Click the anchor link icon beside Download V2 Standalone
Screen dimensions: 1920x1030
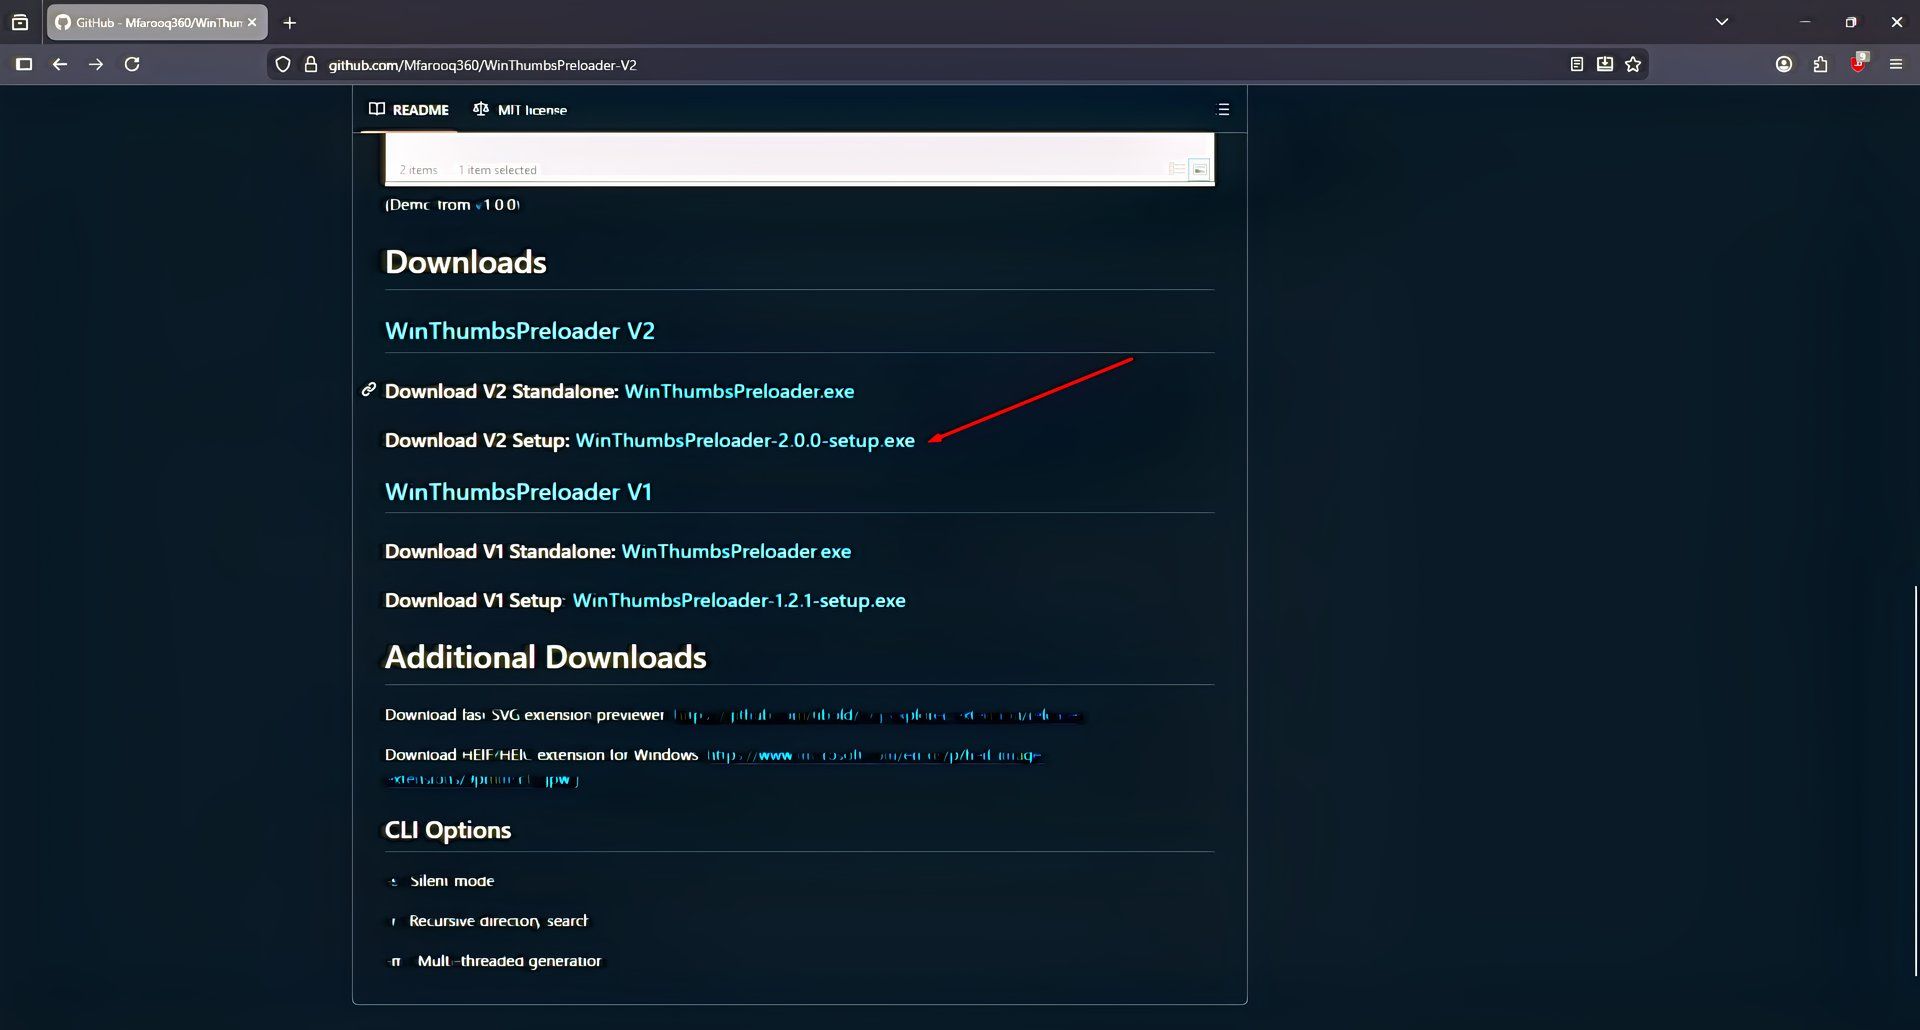pos(369,390)
